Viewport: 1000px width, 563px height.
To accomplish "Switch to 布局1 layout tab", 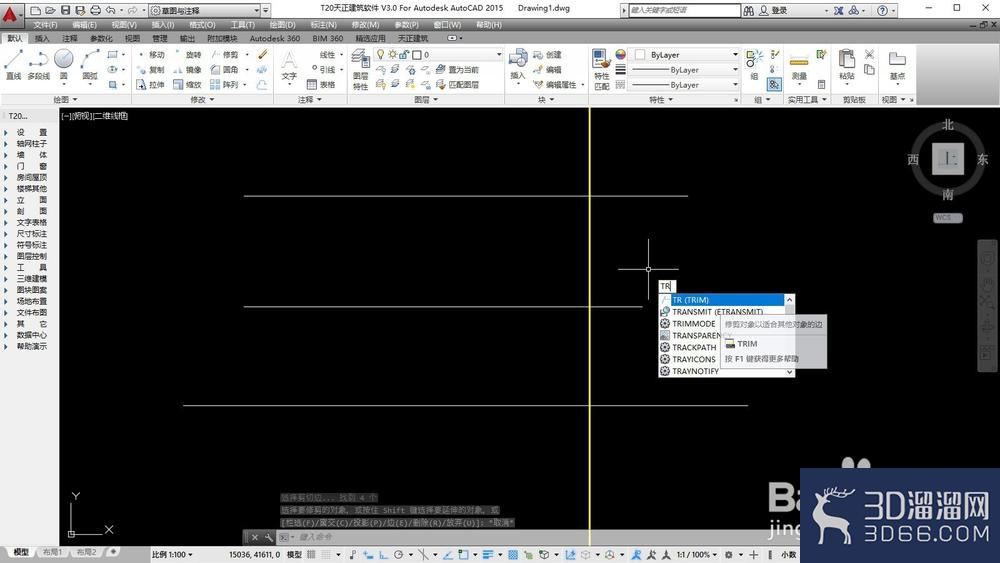I will click(x=52, y=552).
